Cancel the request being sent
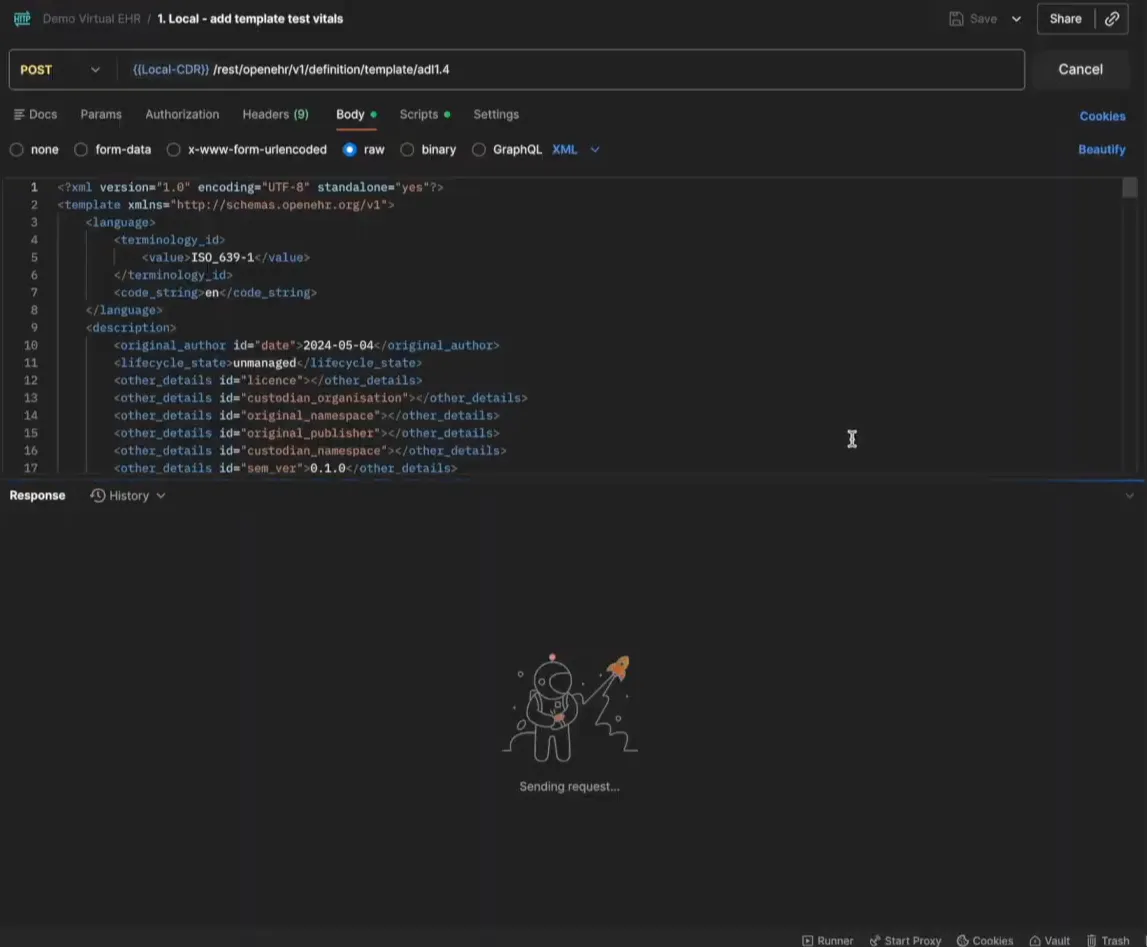The image size is (1147, 947). point(1080,70)
